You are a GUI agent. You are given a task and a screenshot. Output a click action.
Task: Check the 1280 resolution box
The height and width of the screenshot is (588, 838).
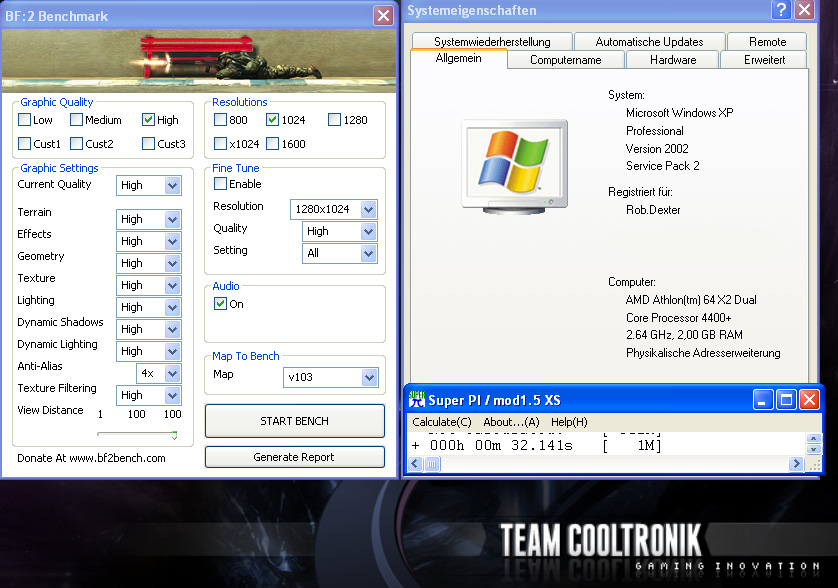335,120
